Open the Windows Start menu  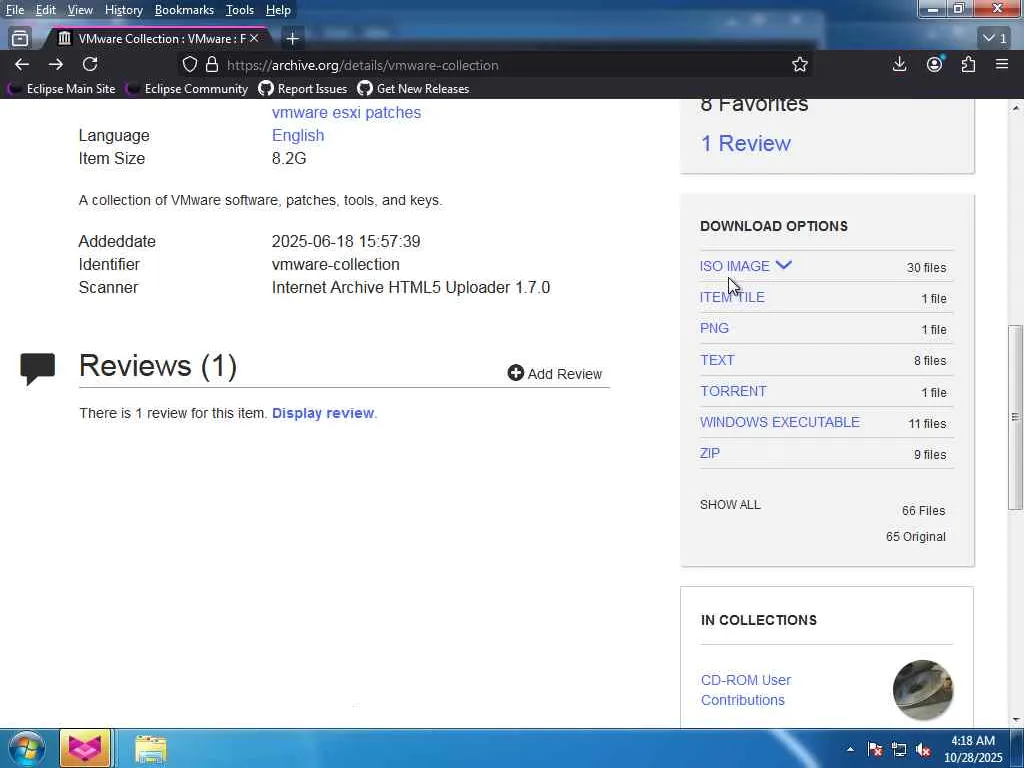click(x=27, y=748)
